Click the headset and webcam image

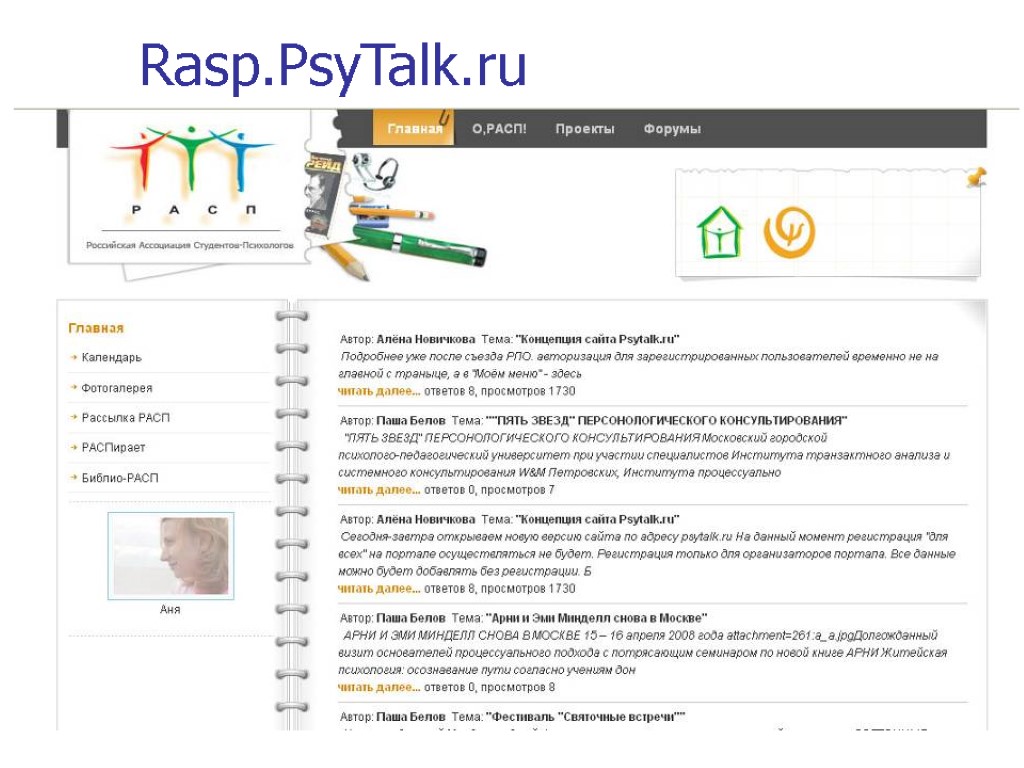(376, 171)
